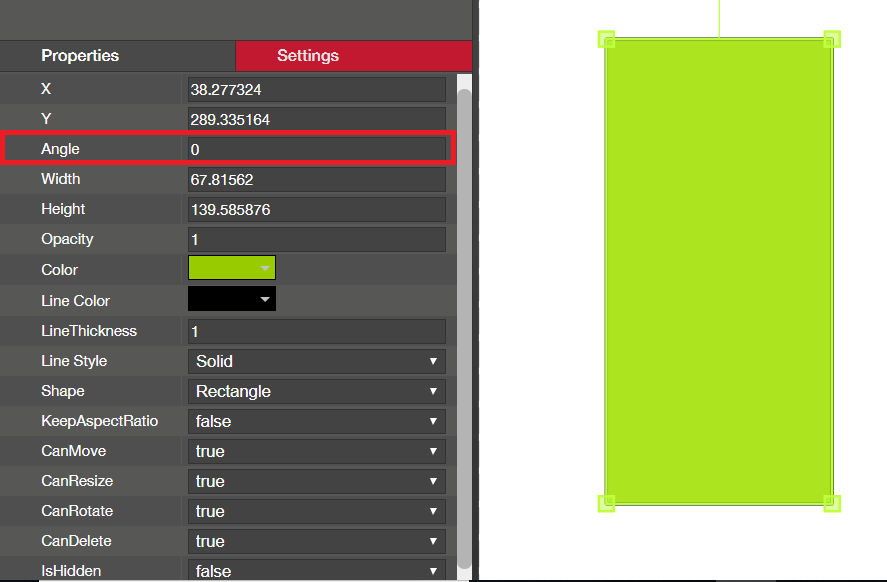Click the bottom-right resize handle of rectangle
This screenshot has height=582, width=887.
click(x=831, y=502)
